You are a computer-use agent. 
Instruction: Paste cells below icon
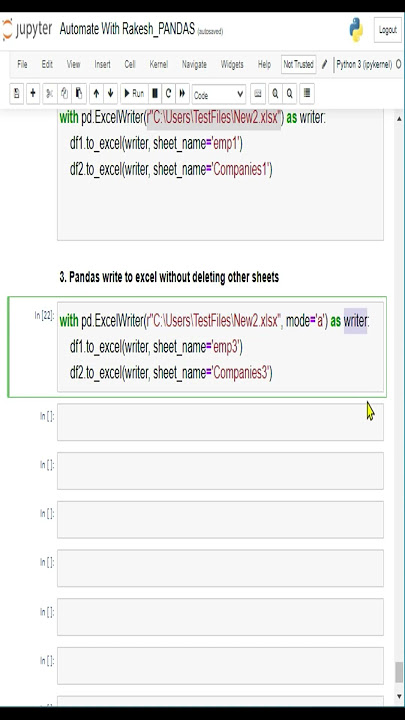[x=79, y=94]
